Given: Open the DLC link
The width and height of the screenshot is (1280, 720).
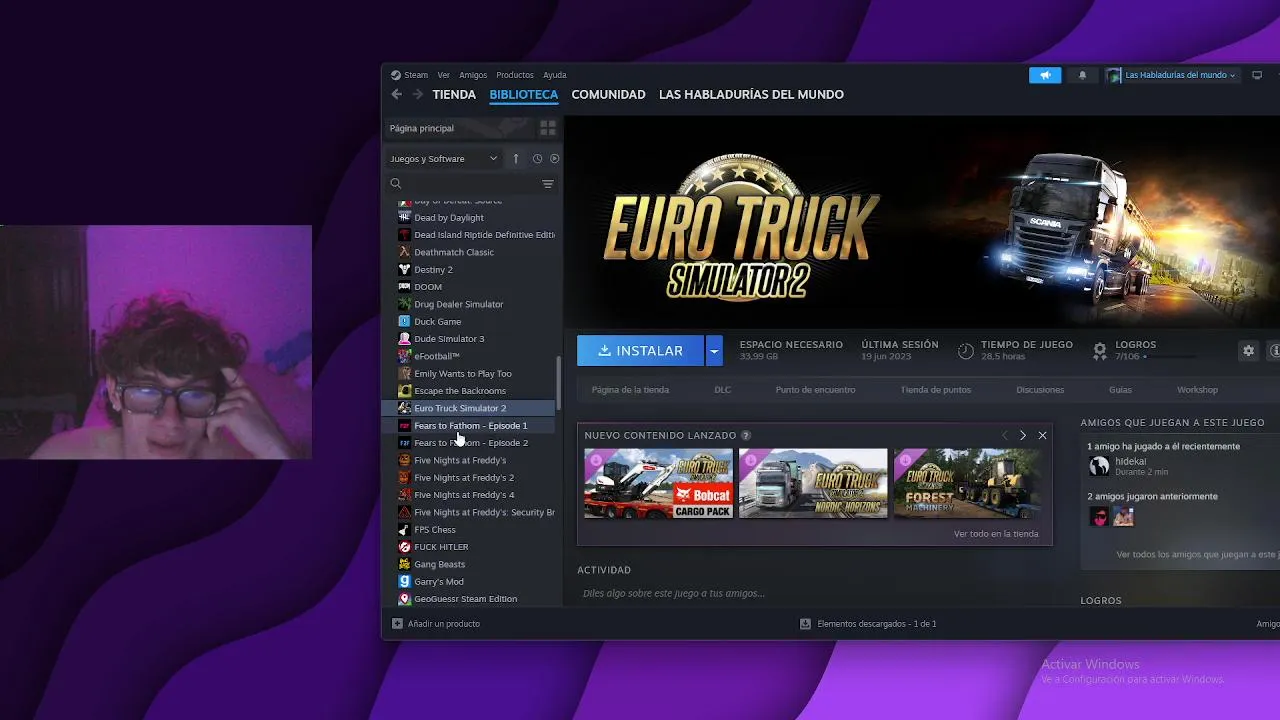Looking at the screenshot, I should tap(722, 390).
